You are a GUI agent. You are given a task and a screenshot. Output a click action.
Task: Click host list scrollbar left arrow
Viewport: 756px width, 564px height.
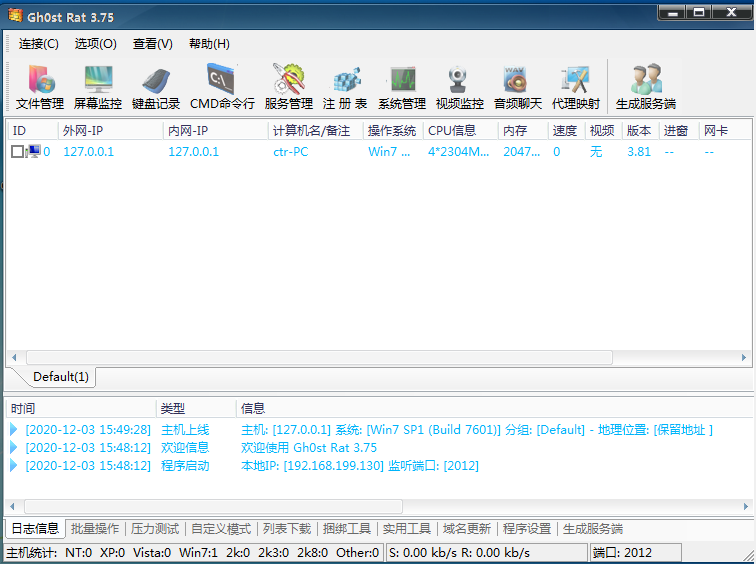tap(14, 357)
